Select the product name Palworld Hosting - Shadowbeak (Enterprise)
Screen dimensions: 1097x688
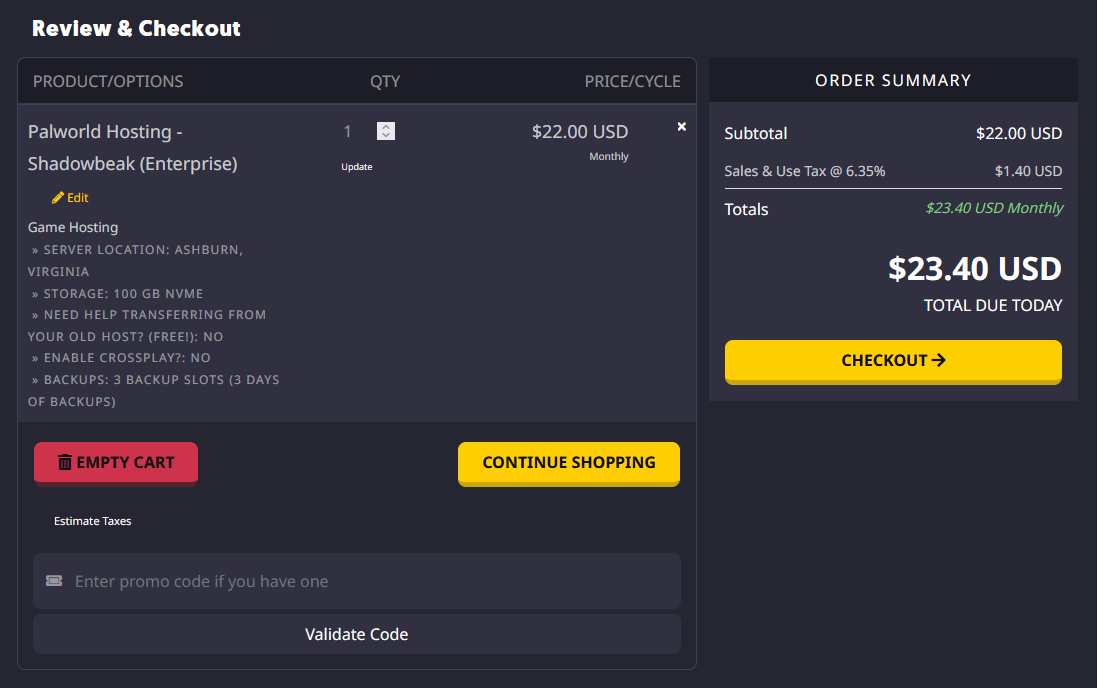click(133, 148)
